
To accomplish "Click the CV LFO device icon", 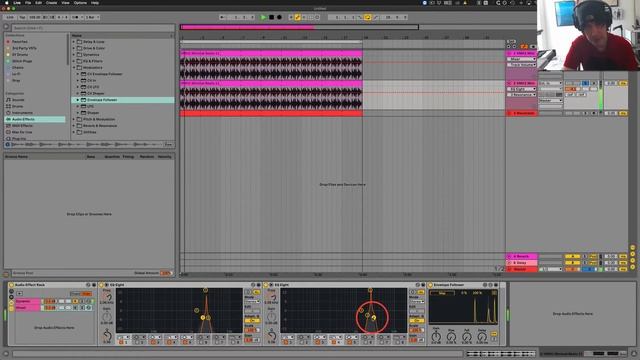I will (x=83, y=87).
